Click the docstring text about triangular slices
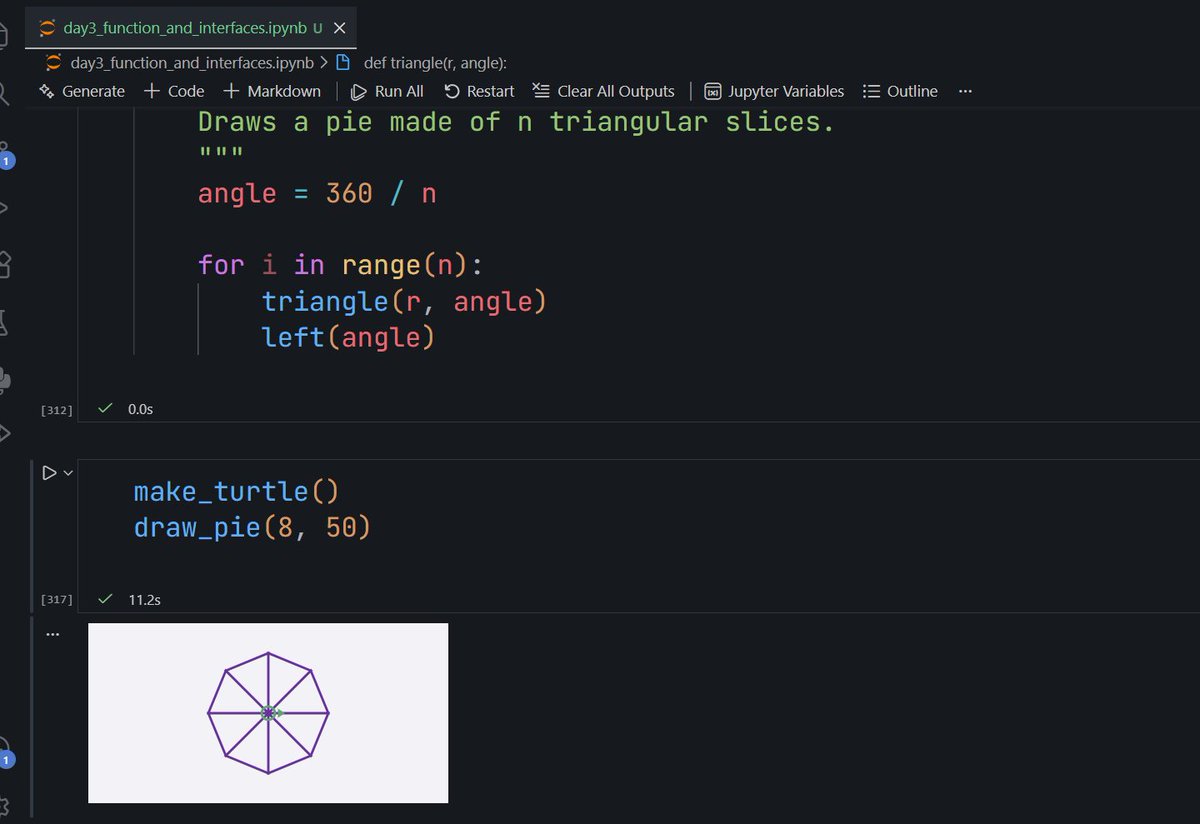Image resolution: width=1200 pixels, height=824 pixels. 516,122
